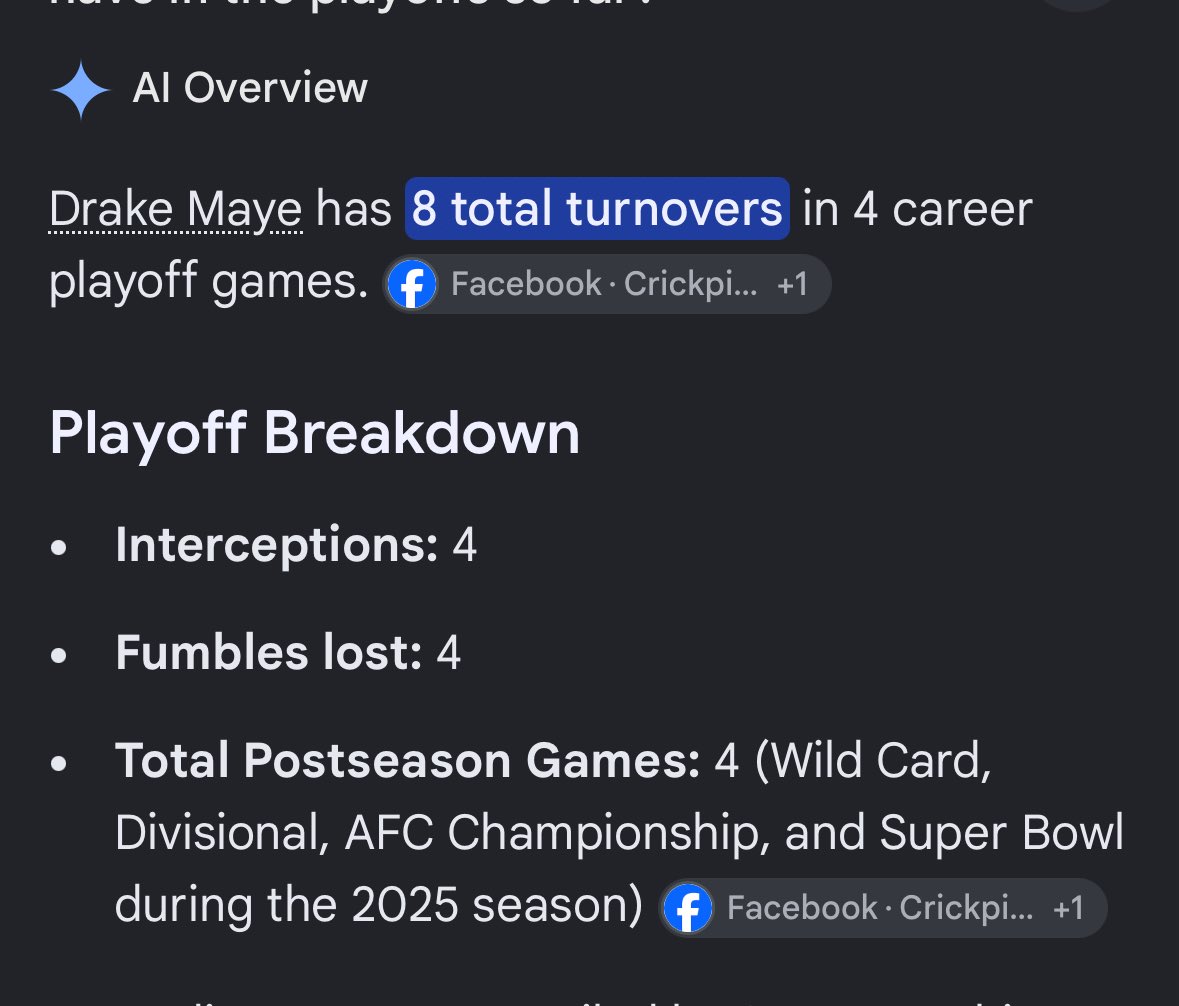Click the AI Overview sparkle icon
This screenshot has height=1006, width=1179.
tap(81, 89)
